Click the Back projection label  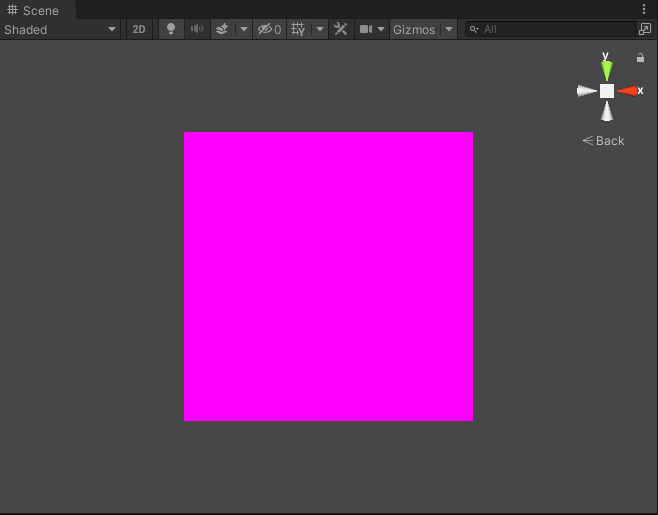(604, 141)
